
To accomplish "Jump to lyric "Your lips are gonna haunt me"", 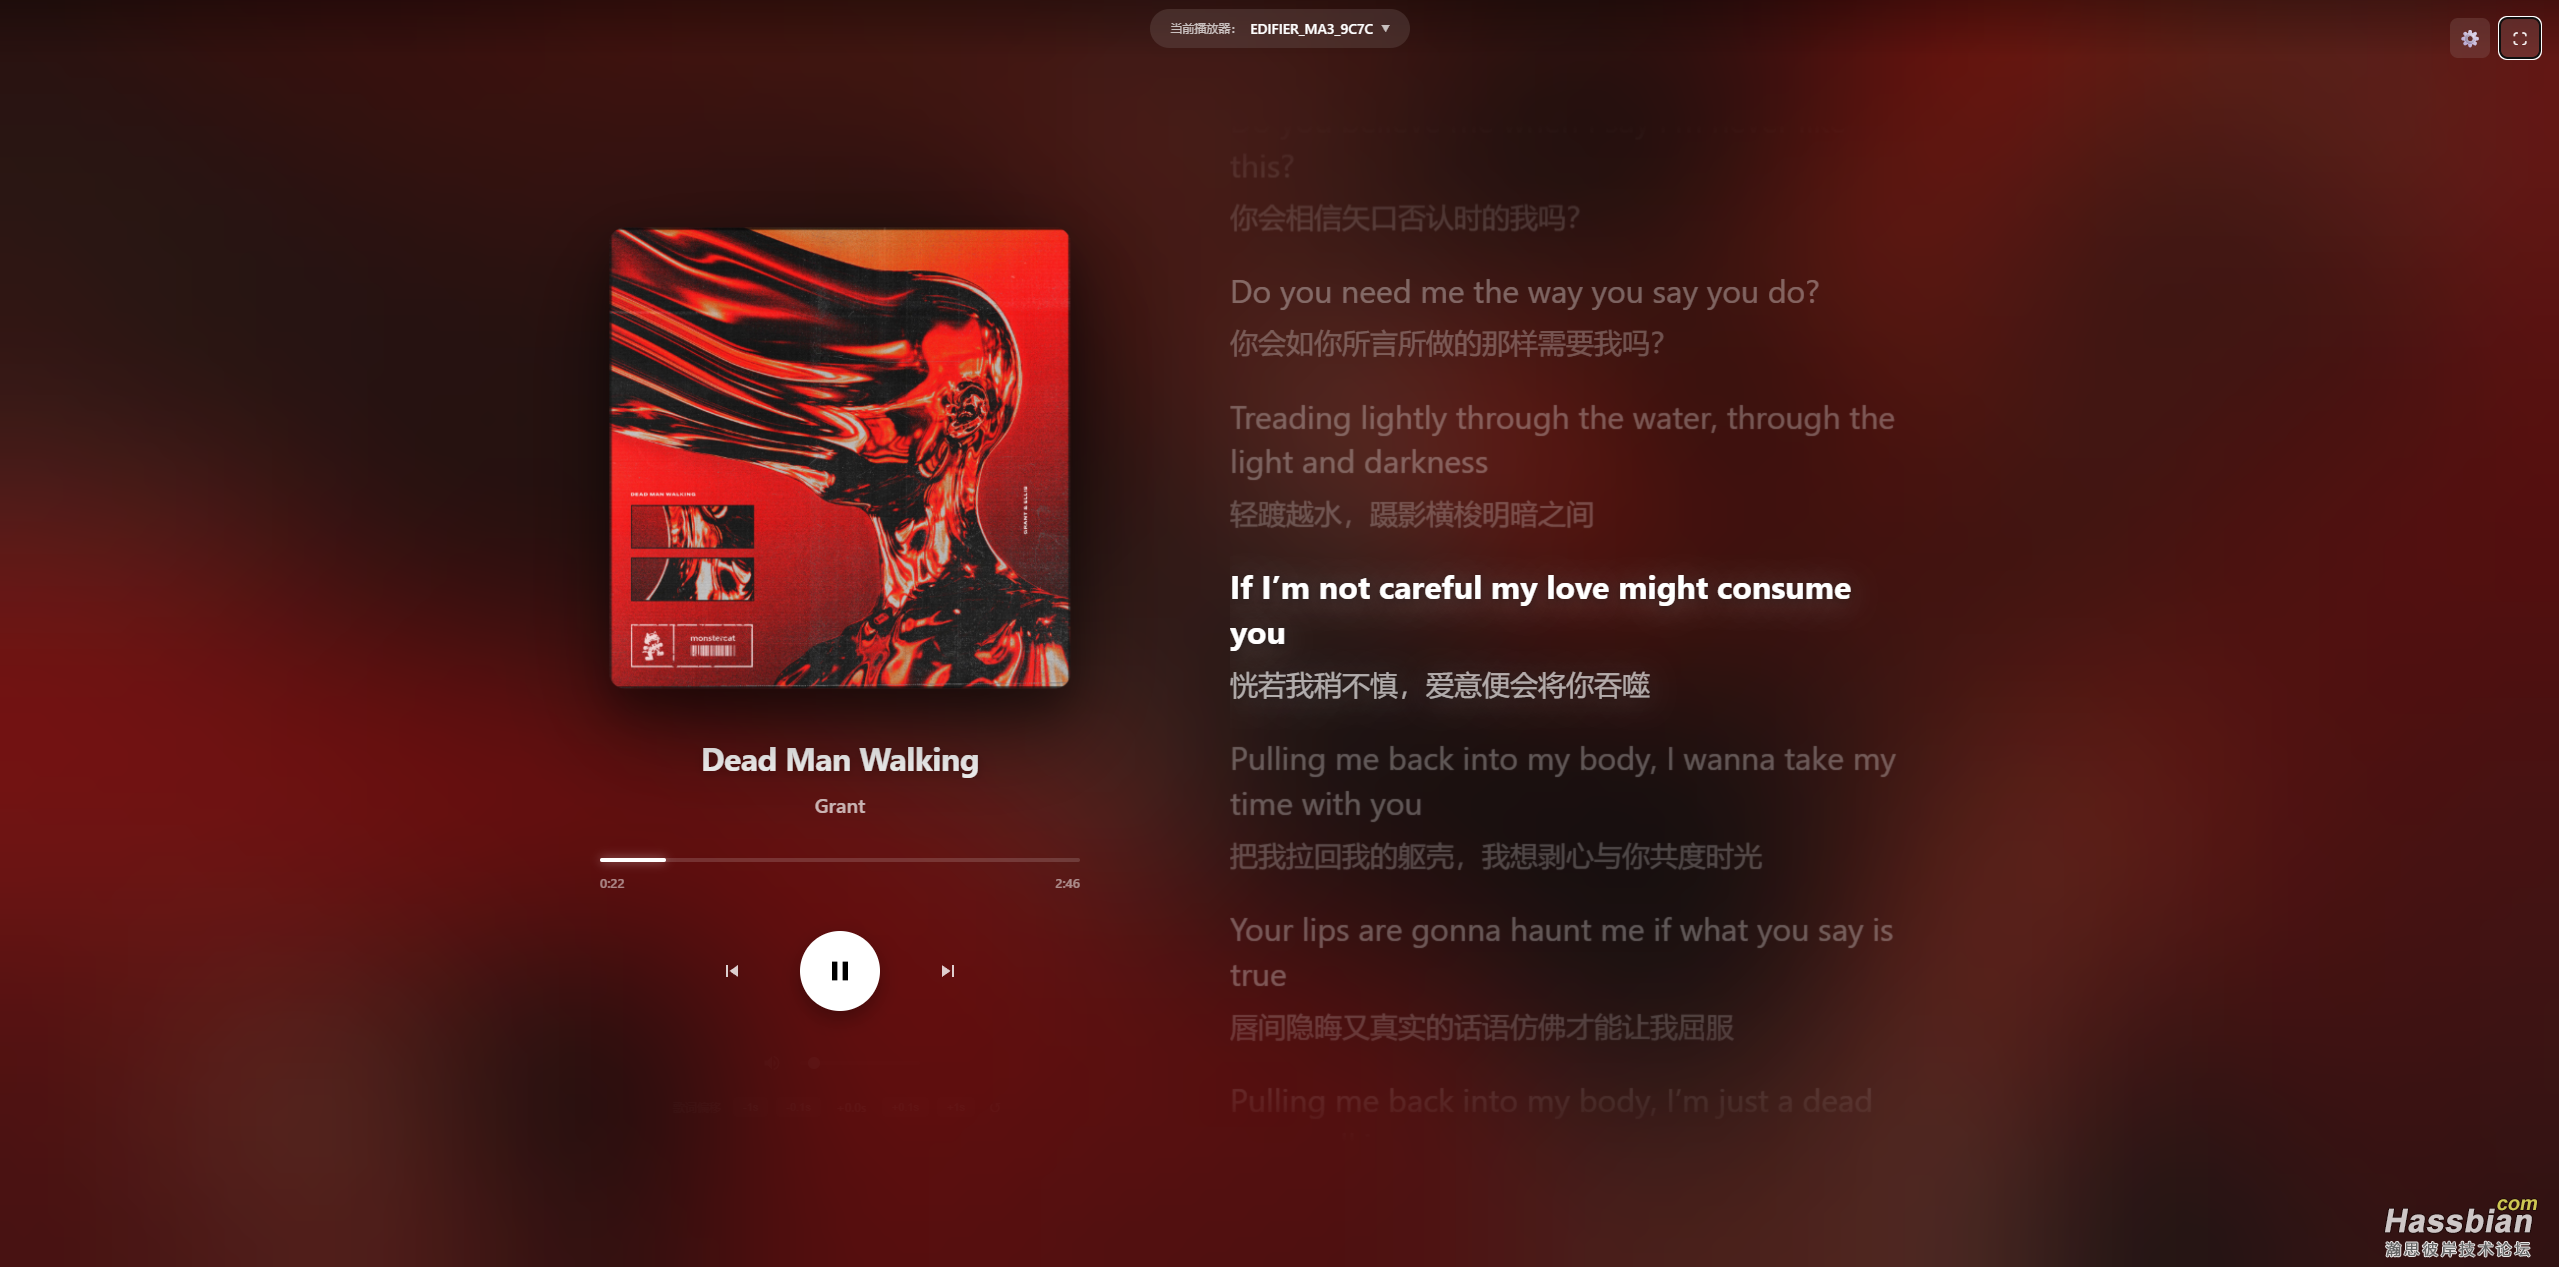I will point(1561,952).
